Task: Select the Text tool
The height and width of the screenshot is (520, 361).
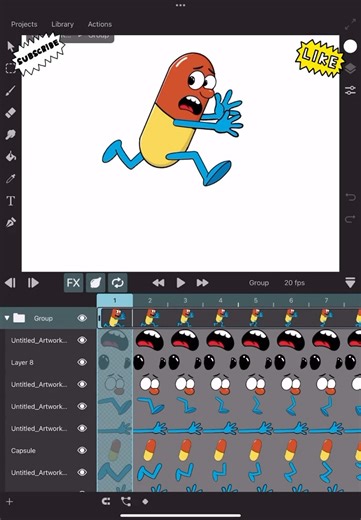Action: click(x=11, y=201)
